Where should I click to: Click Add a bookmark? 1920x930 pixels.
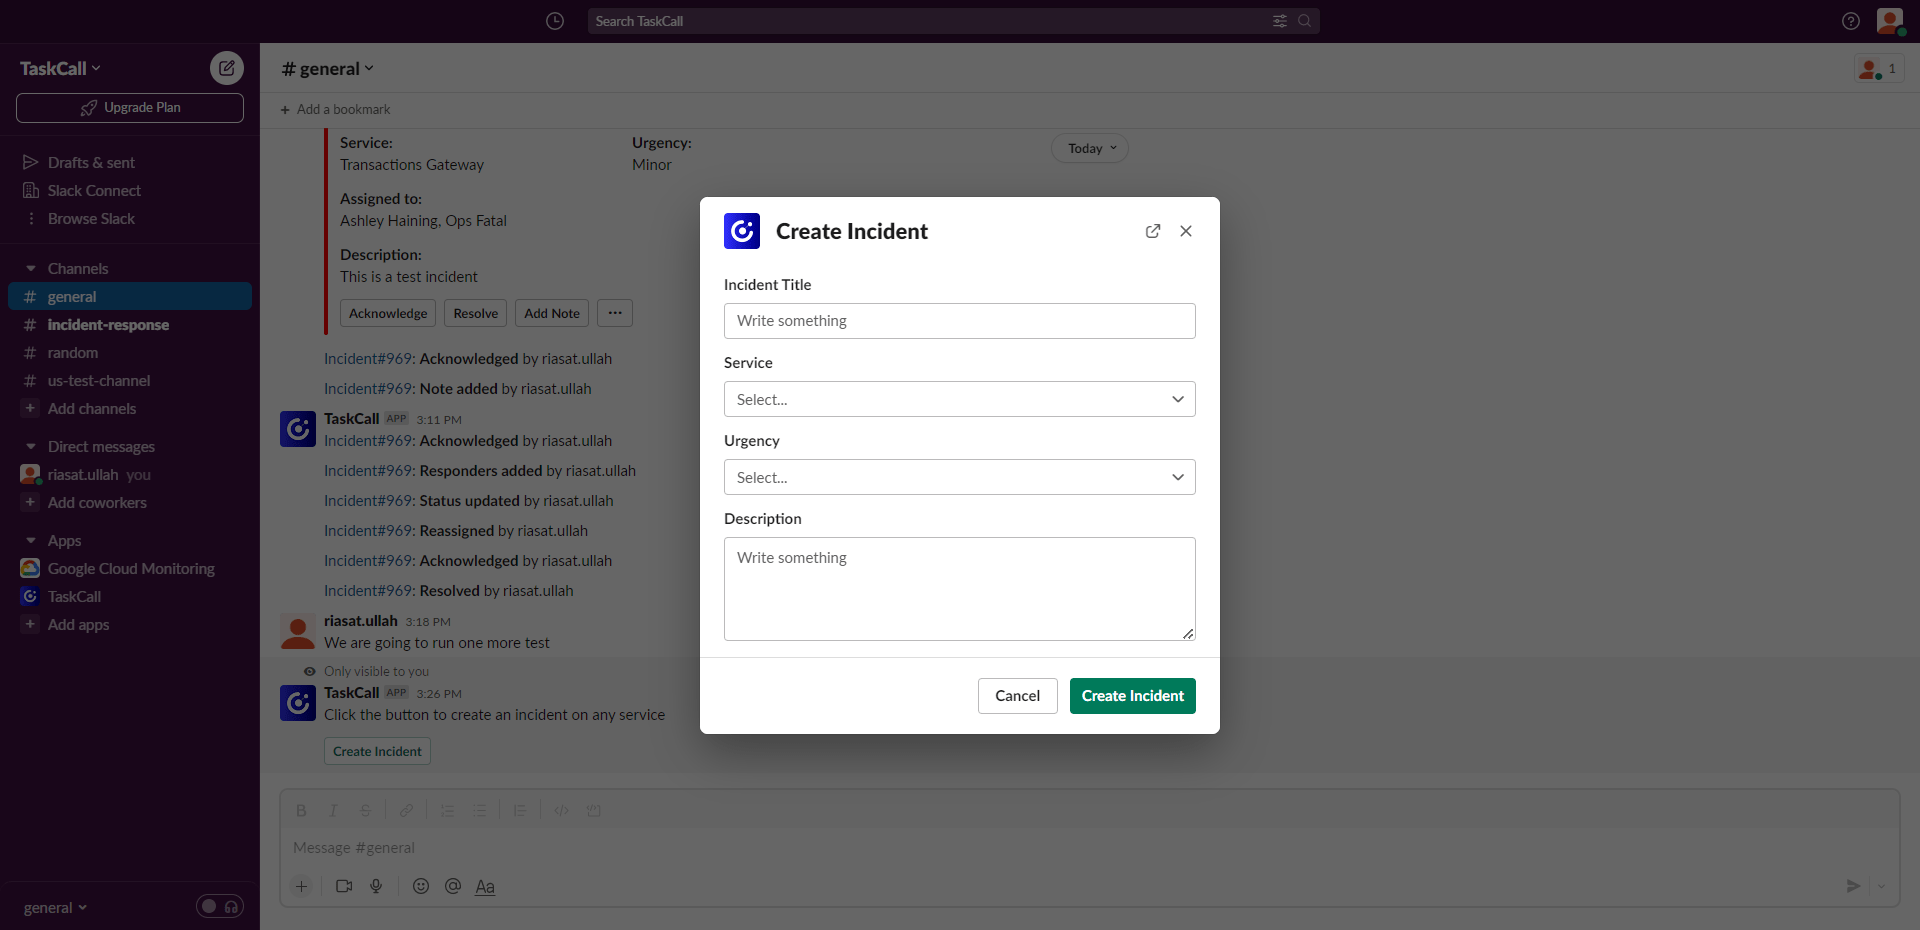335,110
